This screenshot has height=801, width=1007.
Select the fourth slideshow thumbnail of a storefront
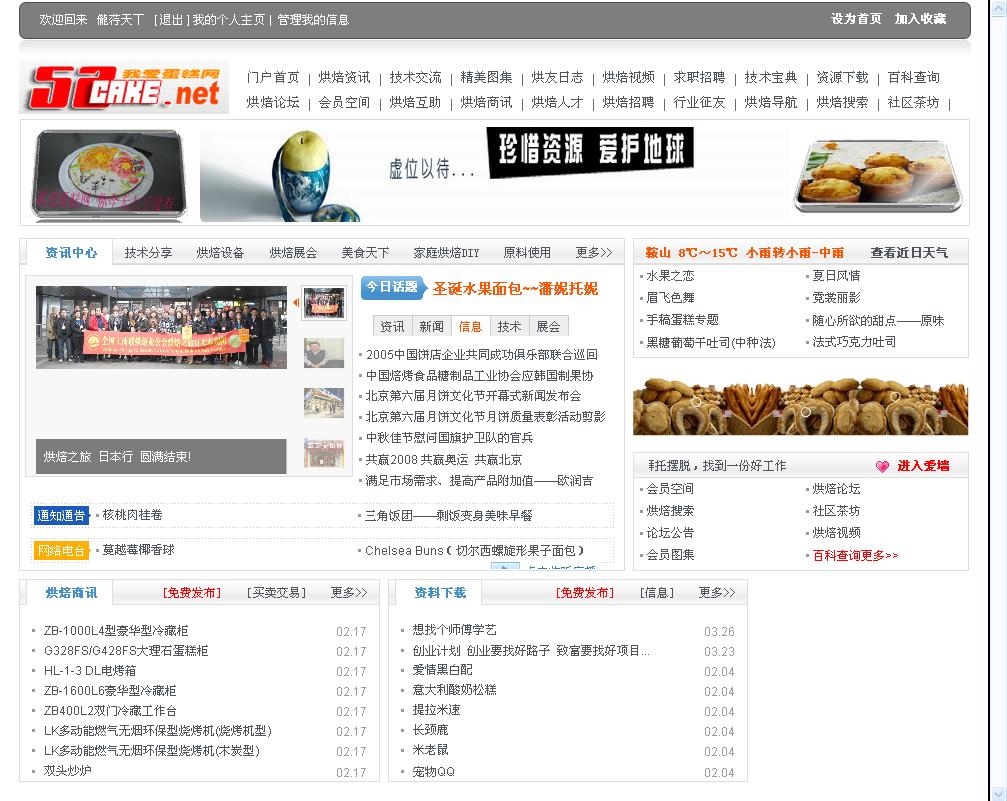click(324, 453)
